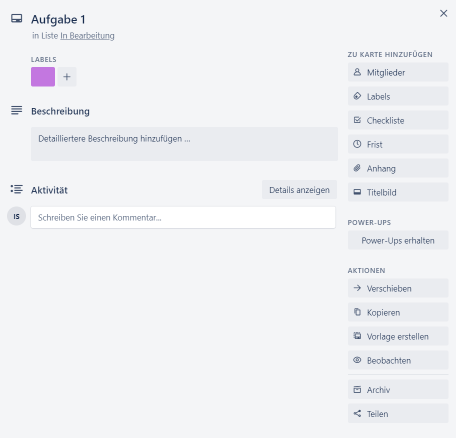Add a Checkliste to the card
Viewport: 456px width, 438px height.
click(398, 120)
